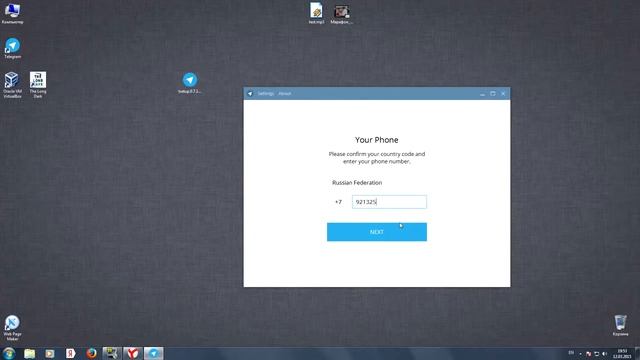
Task: Switch to Yandex Browser on taskbar
Action: click(133, 353)
